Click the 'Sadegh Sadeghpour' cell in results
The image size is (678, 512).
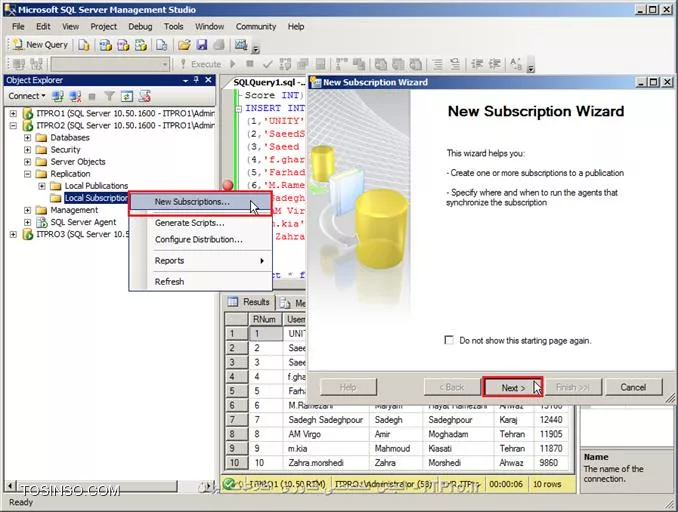326,419
